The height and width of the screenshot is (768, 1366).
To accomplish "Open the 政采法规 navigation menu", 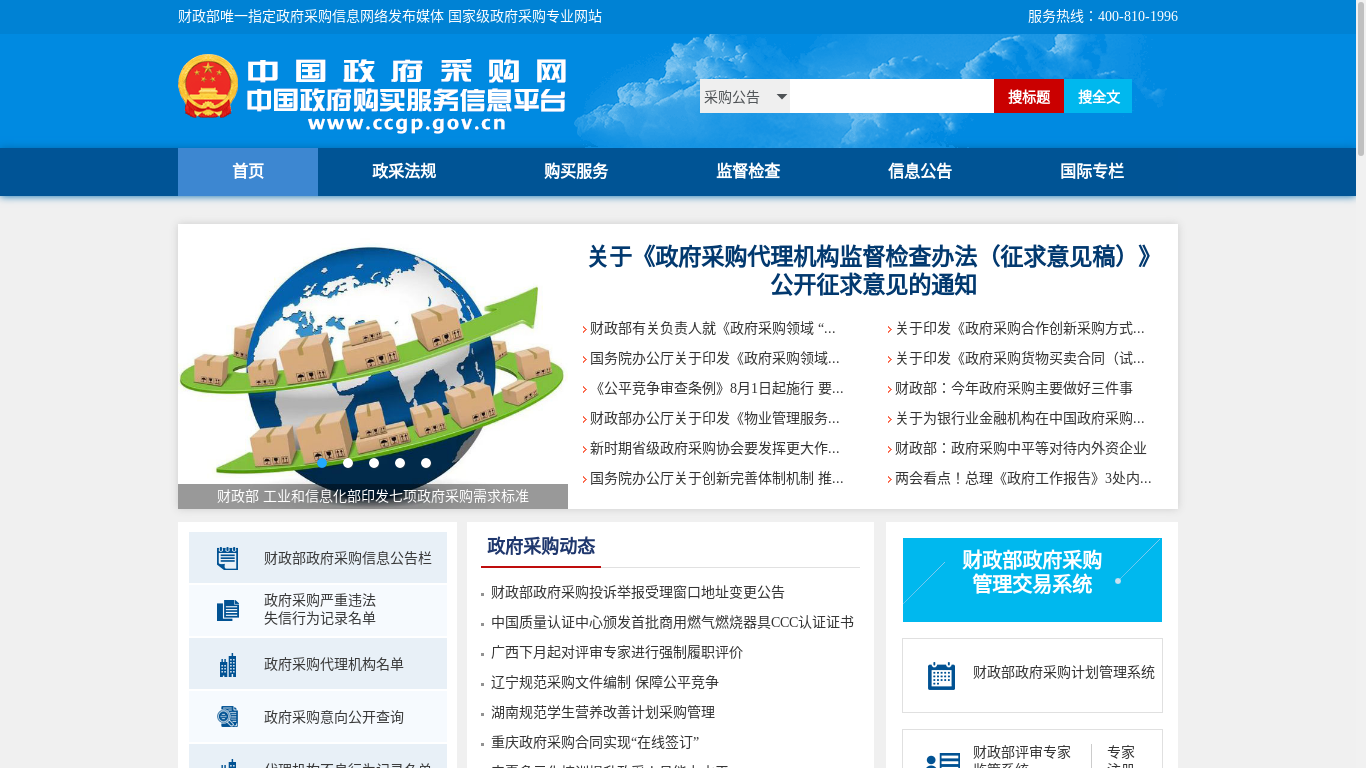I will (x=404, y=171).
